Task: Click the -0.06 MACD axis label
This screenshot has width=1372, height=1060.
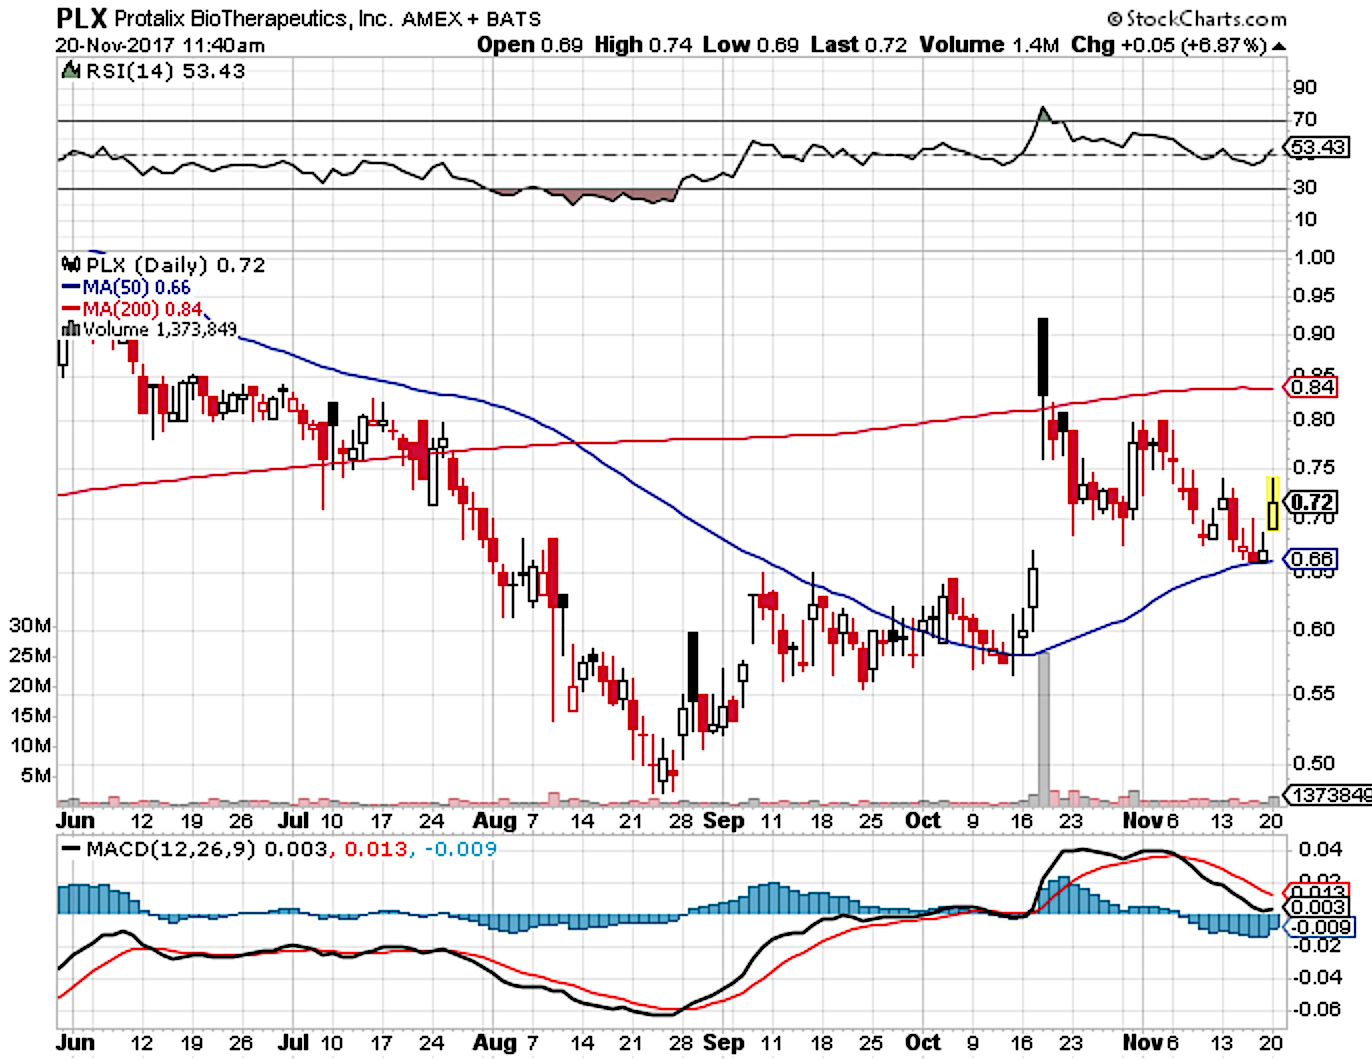Action: click(x=1316, y=1009)
